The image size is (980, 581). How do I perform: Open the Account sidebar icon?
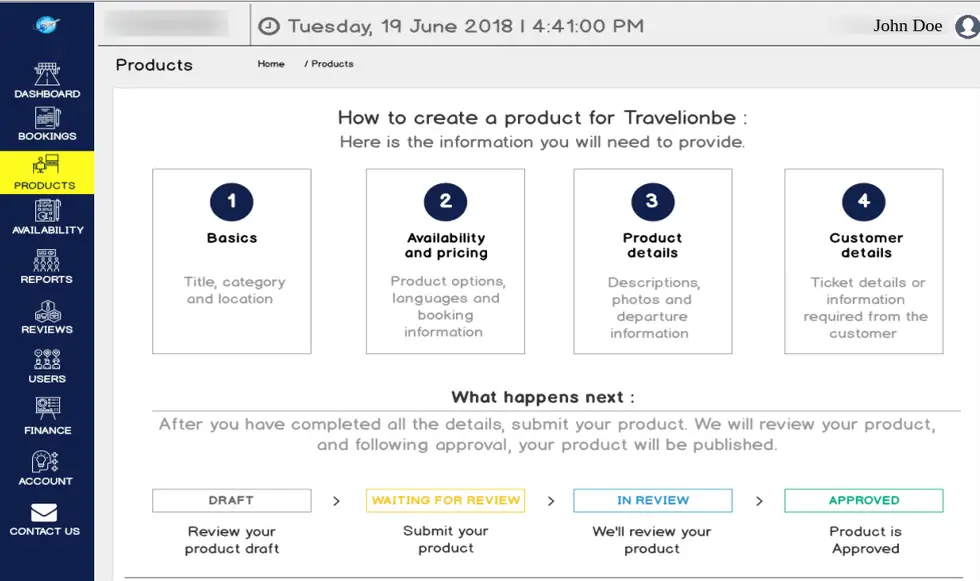tap(45, 462)
